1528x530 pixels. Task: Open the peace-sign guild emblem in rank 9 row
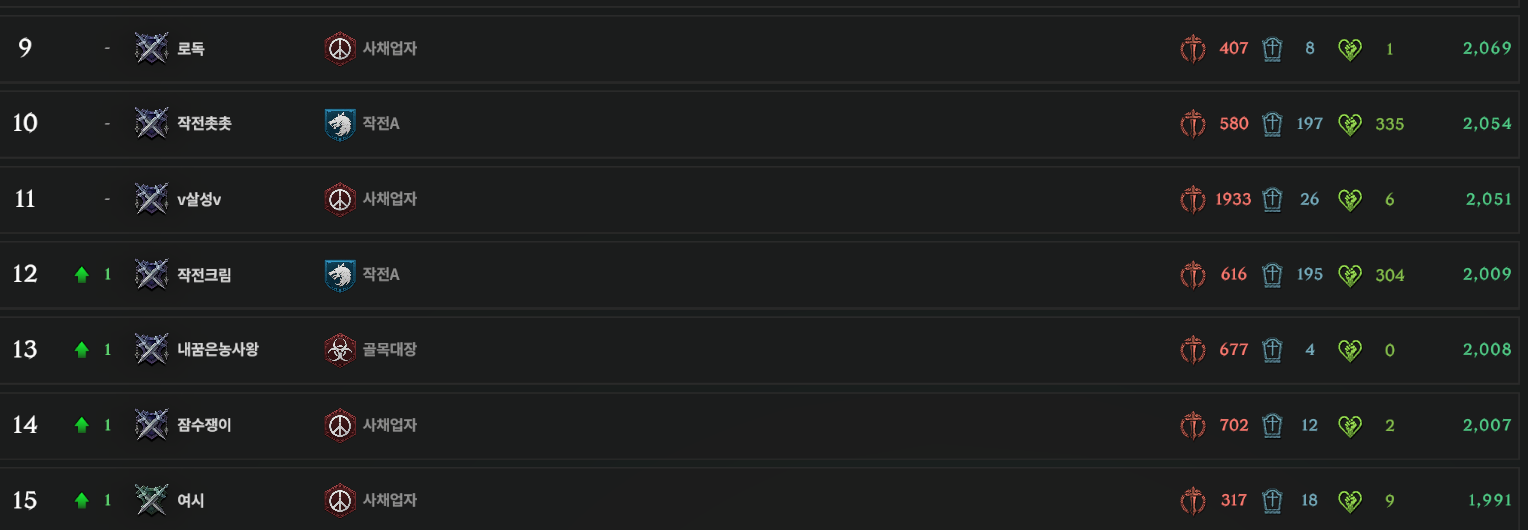(340, 48)
